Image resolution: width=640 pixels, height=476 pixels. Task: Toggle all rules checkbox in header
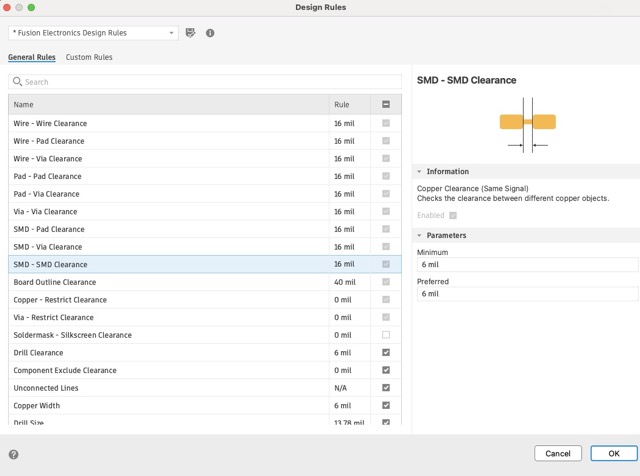pos(386,104)
